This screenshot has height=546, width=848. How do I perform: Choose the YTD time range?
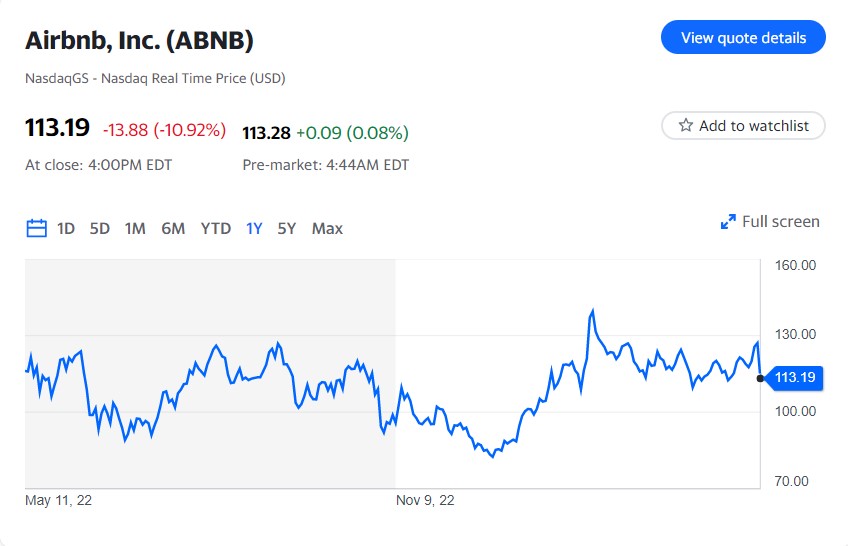click(216, 229)
